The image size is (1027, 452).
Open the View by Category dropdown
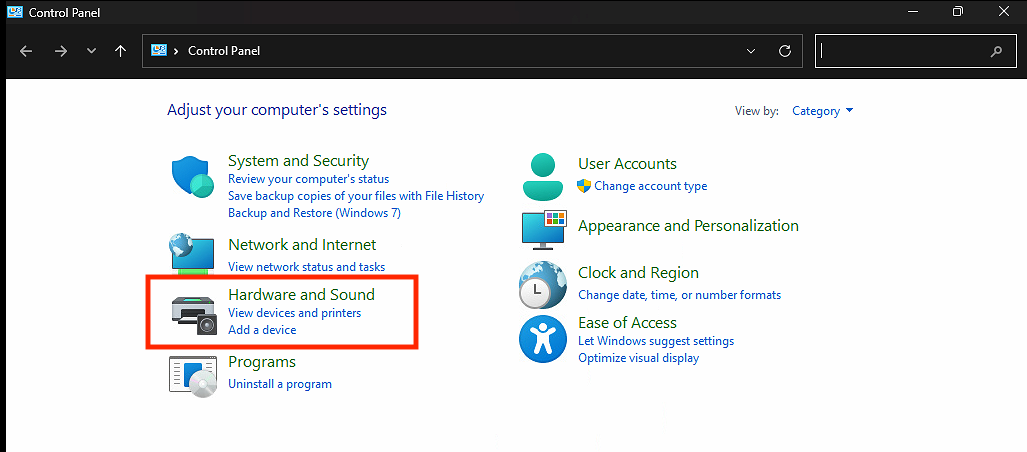click(x=823, y=111)
